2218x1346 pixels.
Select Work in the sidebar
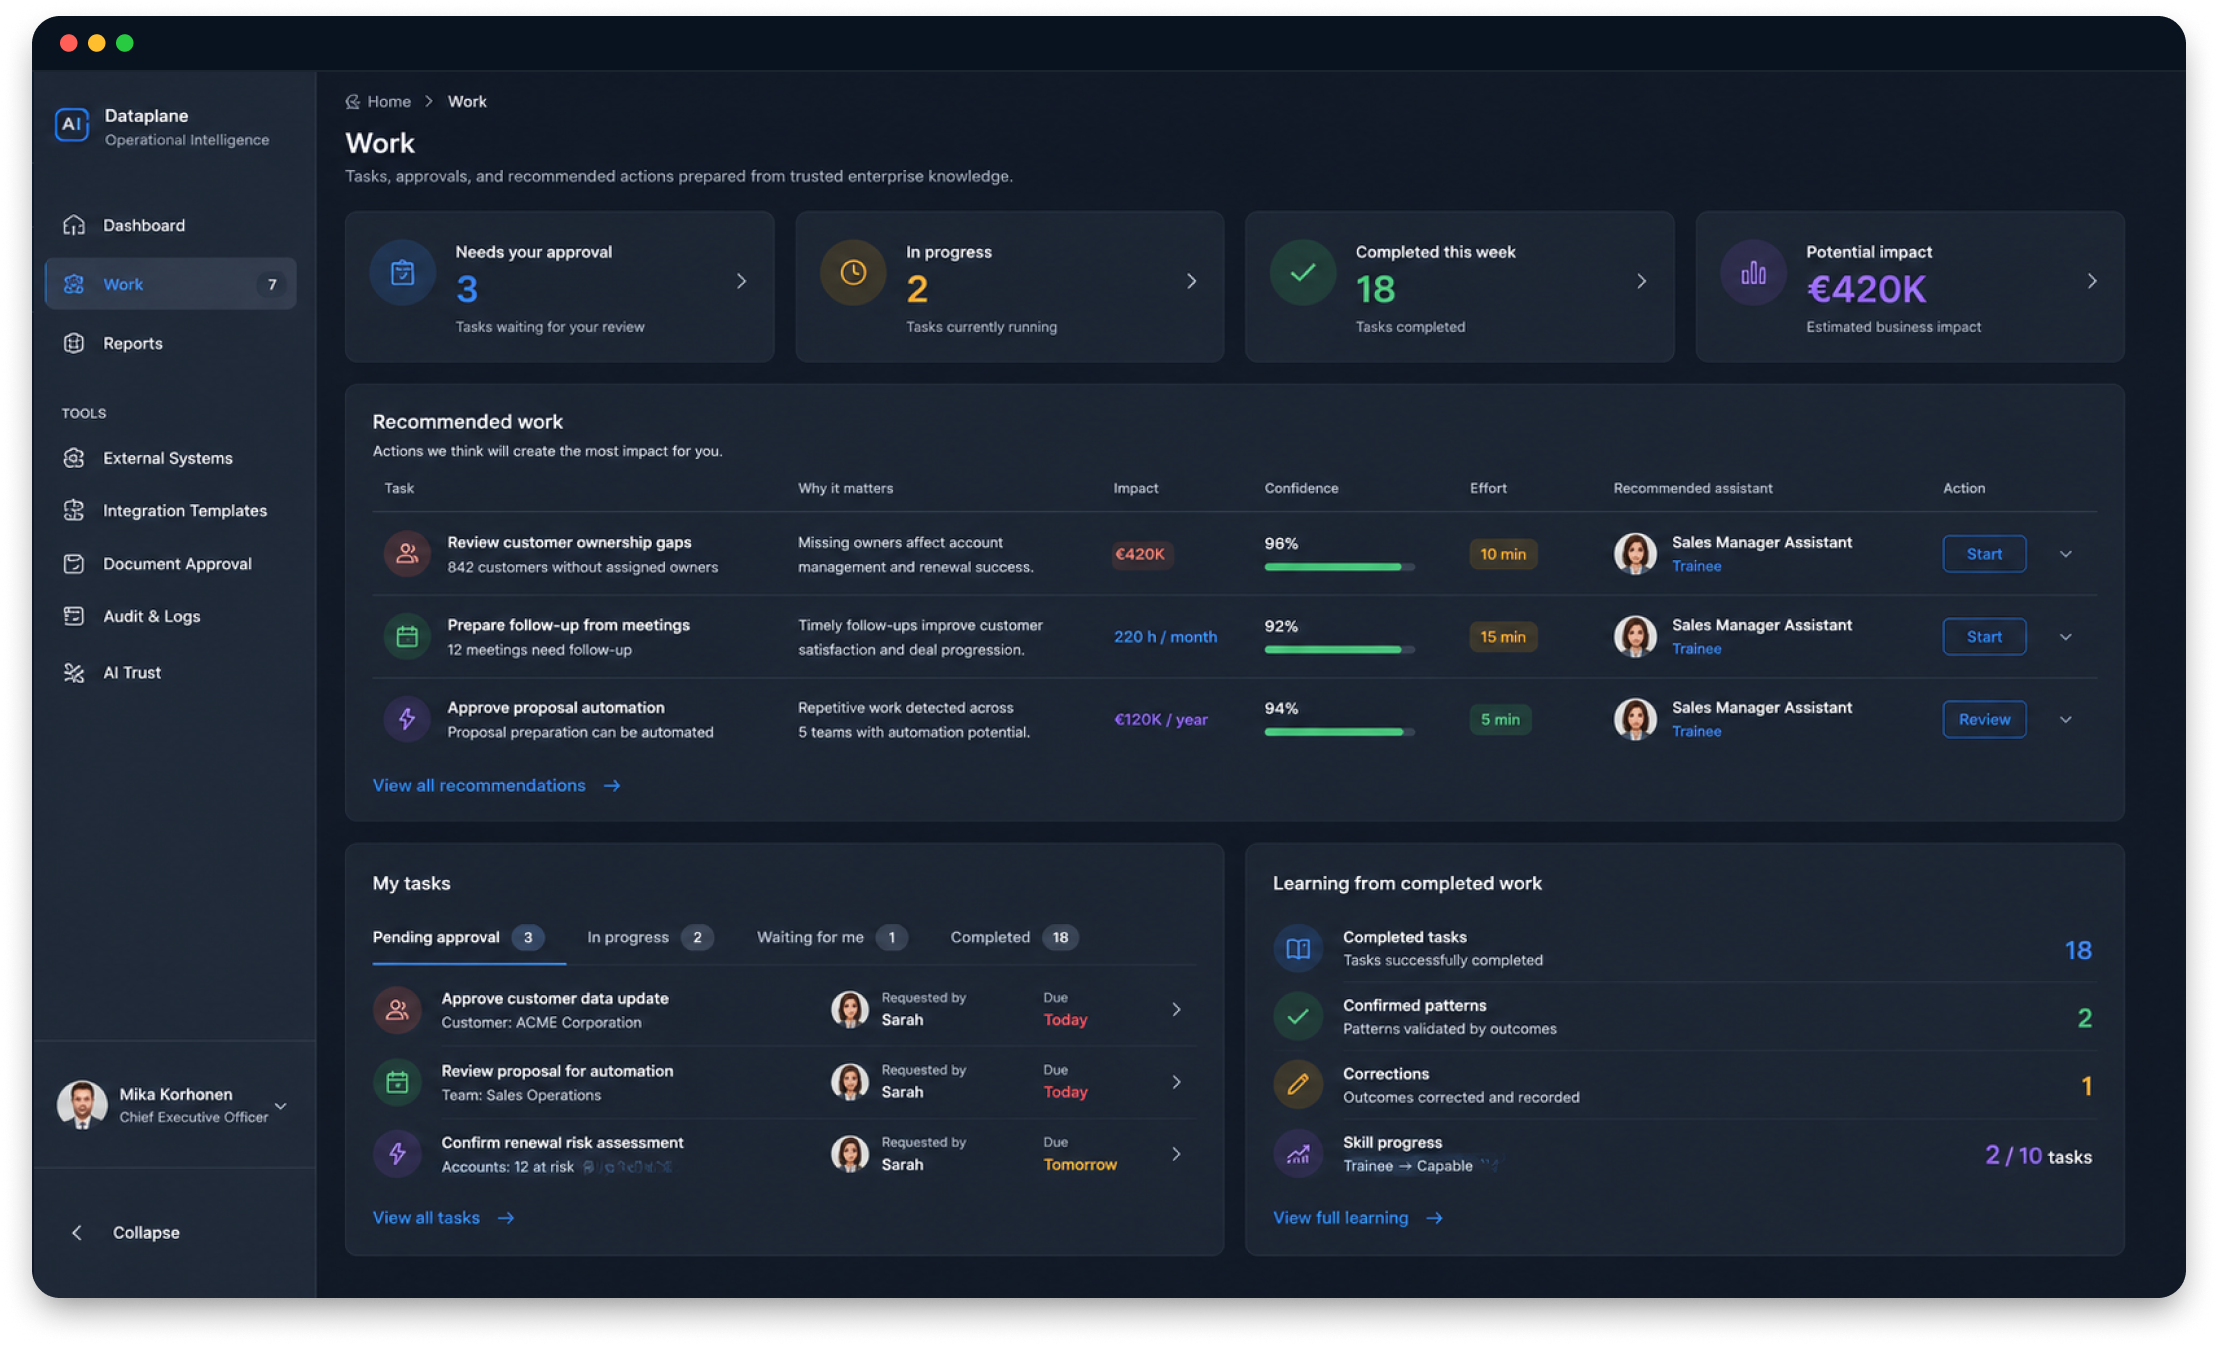coord(171,284)
